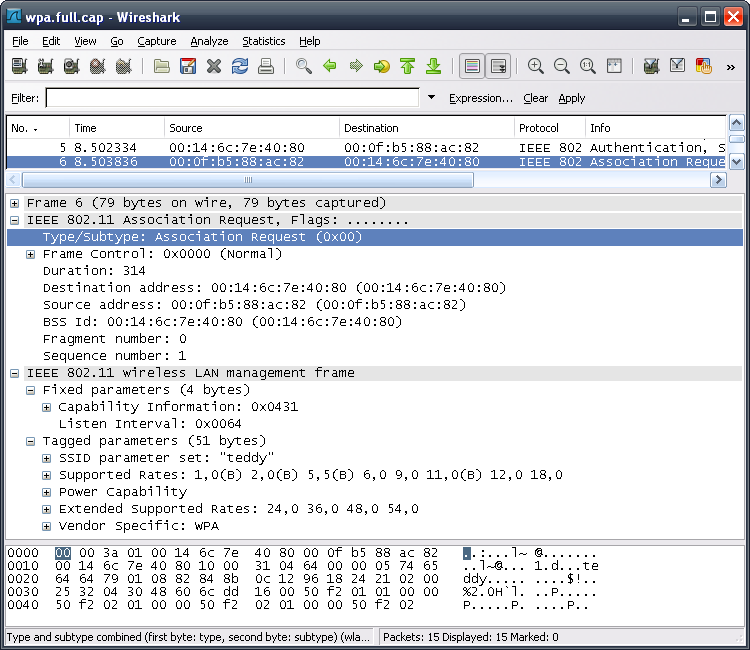
Task: Collapse Tagged parameters (51 bytes) node
Action: [31, 441]
